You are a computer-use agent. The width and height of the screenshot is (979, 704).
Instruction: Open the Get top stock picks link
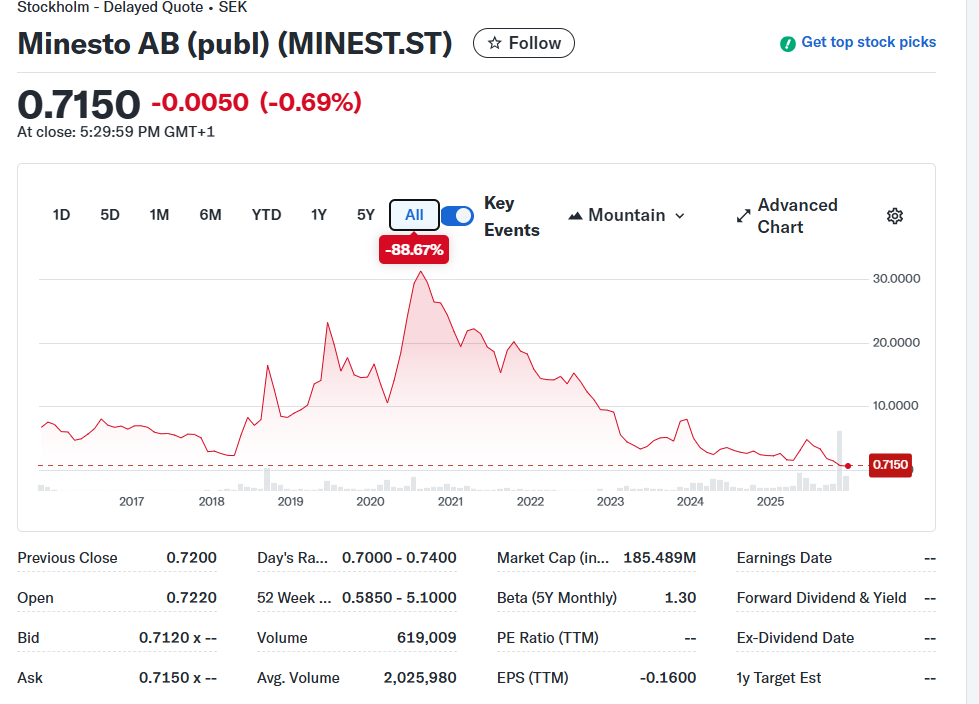[868, 42]
